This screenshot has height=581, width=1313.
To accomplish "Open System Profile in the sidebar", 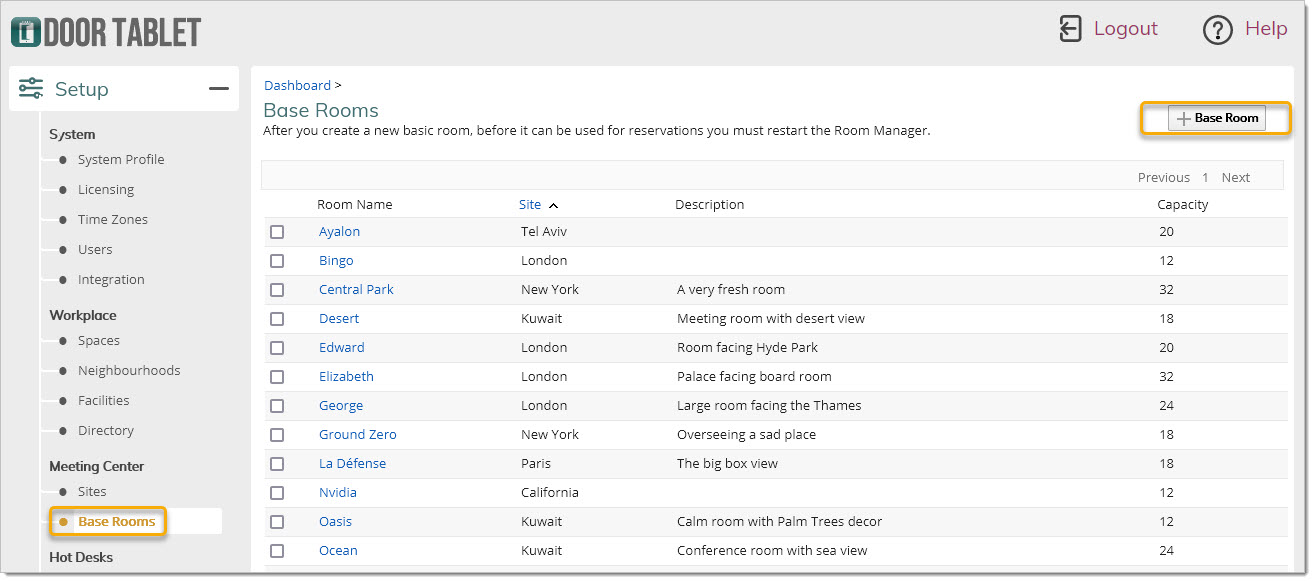I will click(x=120, y=160).
